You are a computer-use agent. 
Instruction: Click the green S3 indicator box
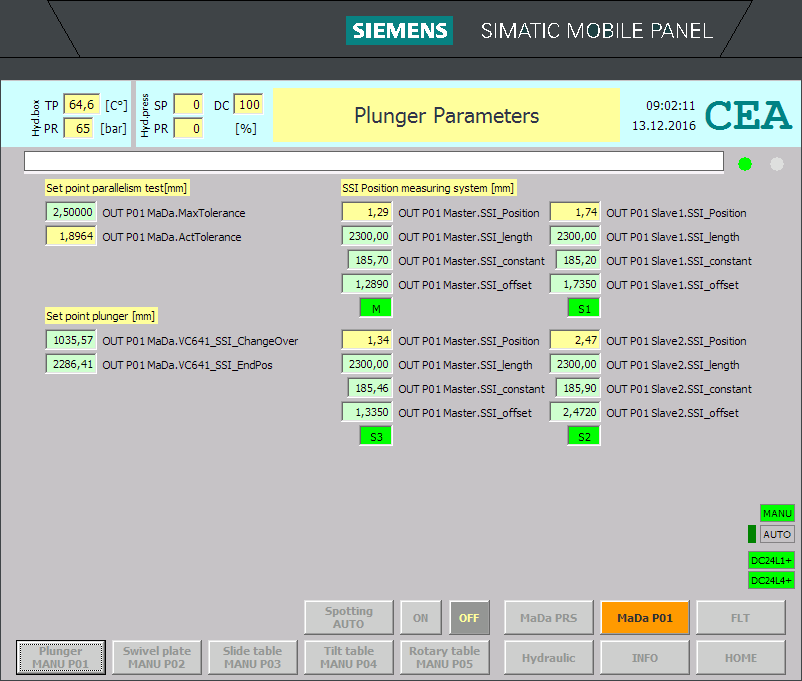[x=376, y=437]
